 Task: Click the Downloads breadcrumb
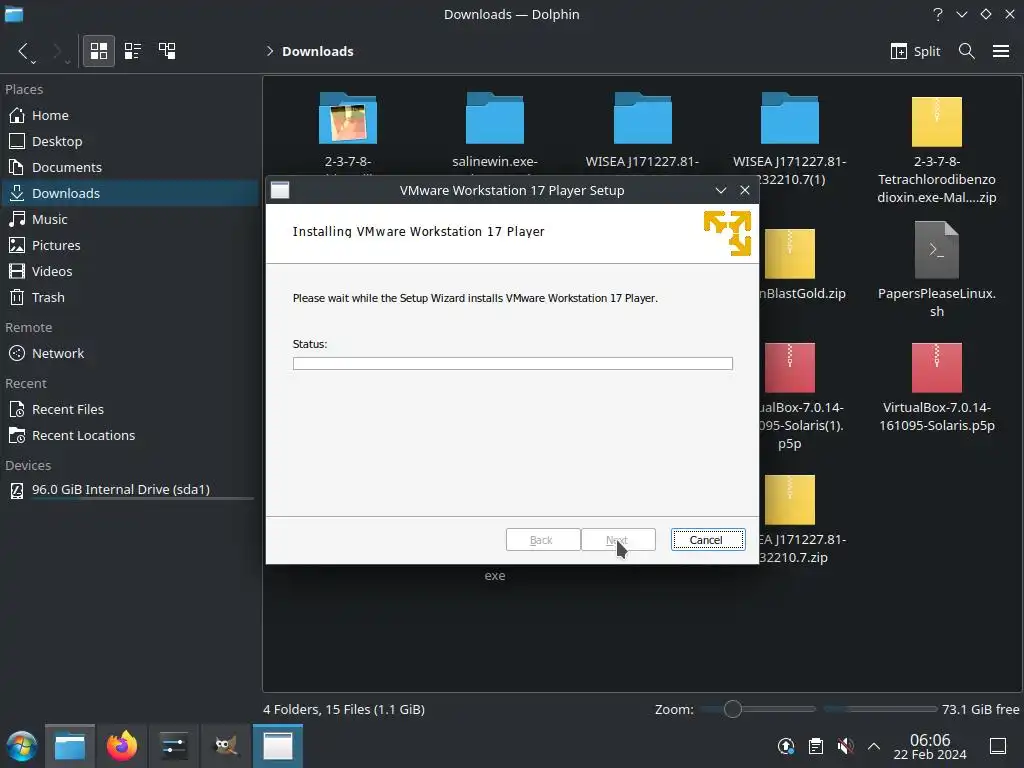(x=317, y=52)
